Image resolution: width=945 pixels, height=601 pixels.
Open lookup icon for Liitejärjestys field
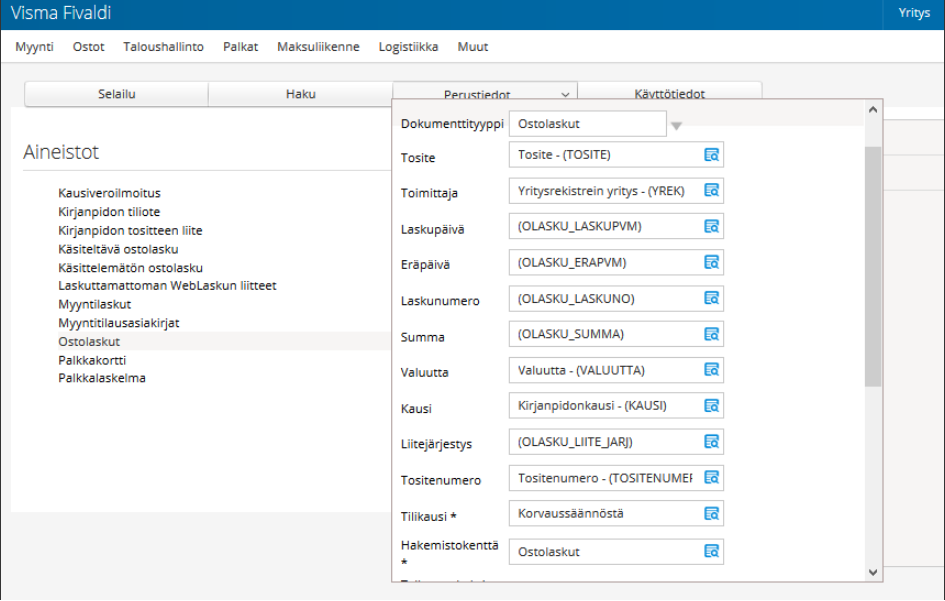[711, 442]
